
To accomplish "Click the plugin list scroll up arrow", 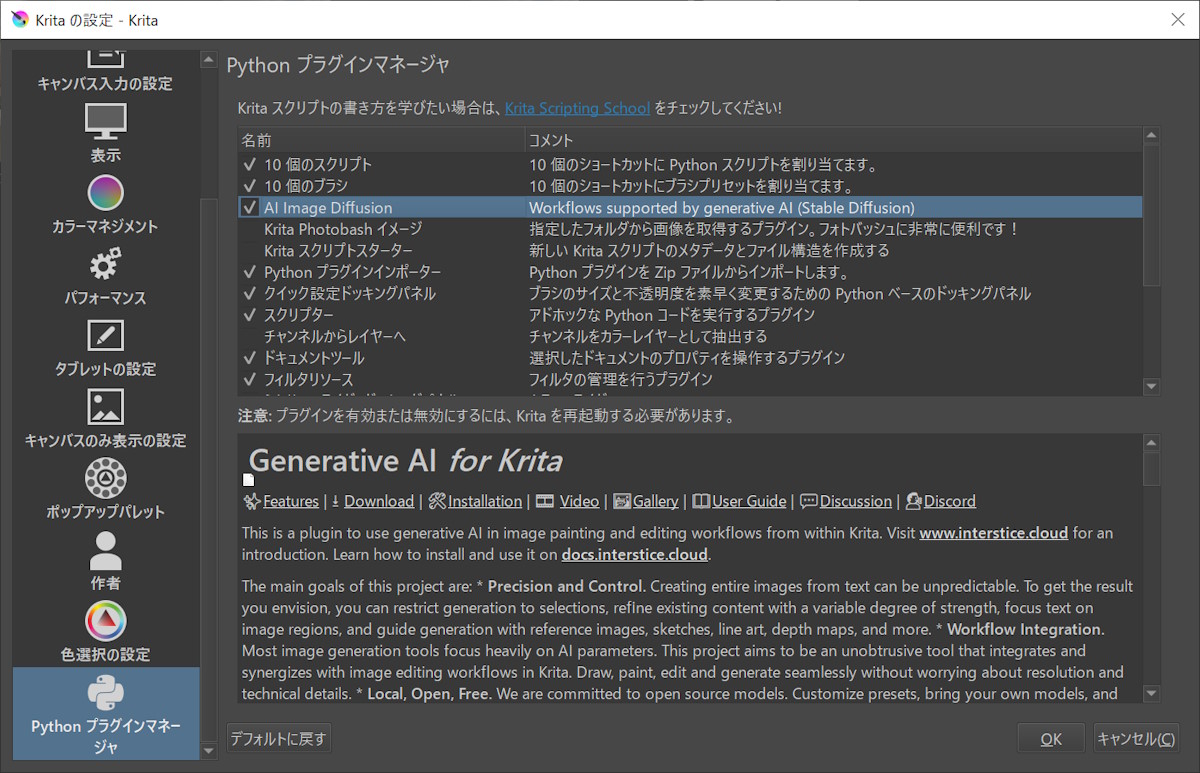I will click(1152, 136).
